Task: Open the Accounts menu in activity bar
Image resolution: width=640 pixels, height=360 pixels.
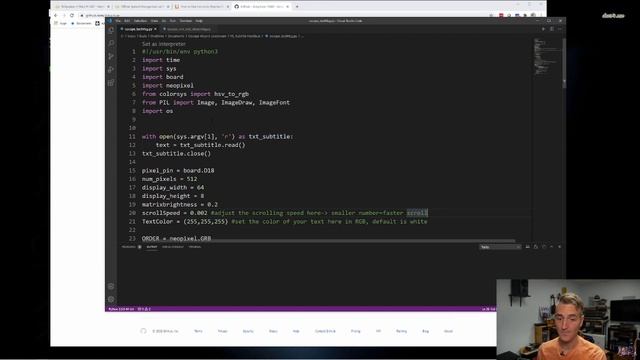Action: point(111,287)
